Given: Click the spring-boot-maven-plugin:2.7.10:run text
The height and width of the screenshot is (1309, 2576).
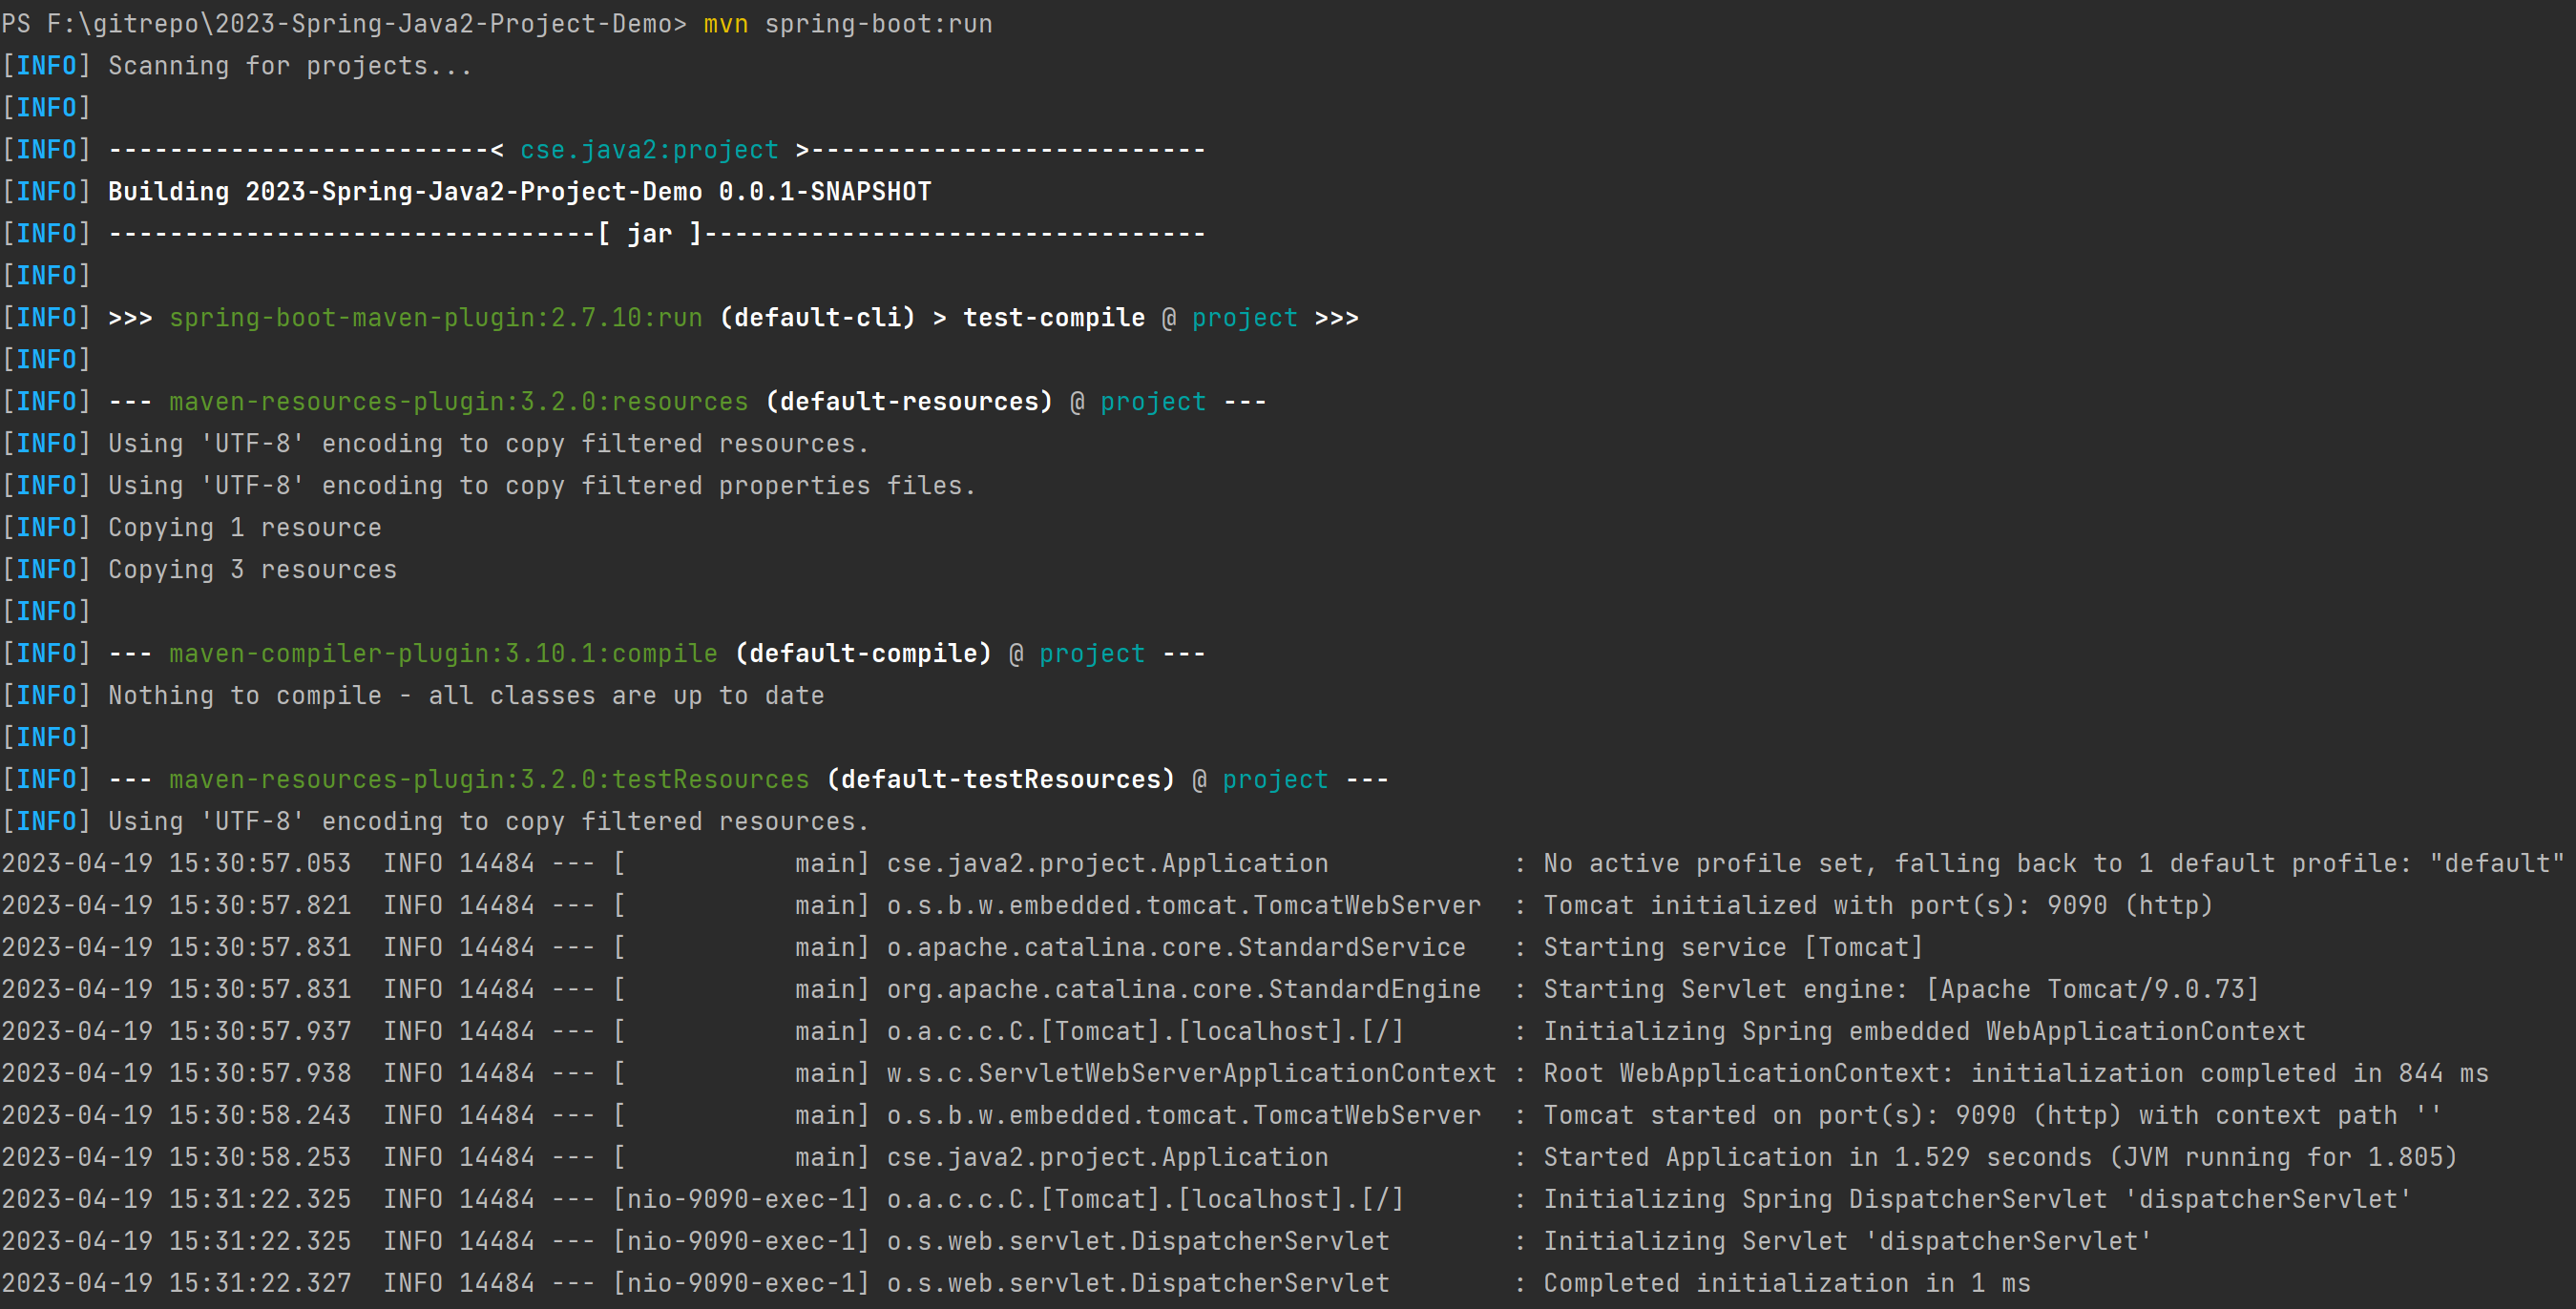Looking at the screenshot, I should [435, 318].
